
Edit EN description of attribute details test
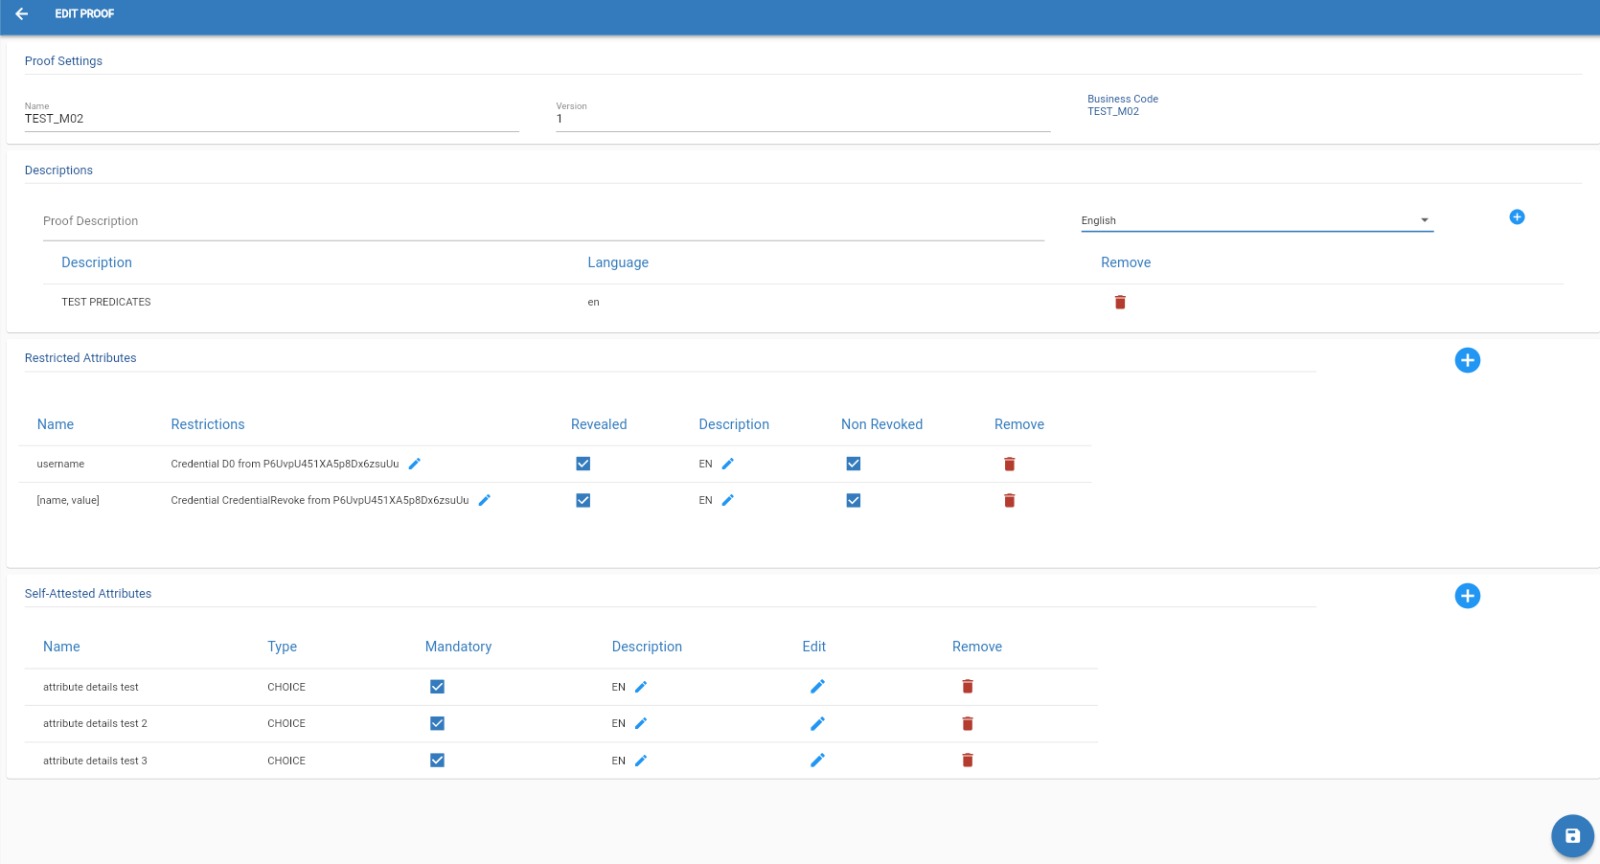pos(641,687)
